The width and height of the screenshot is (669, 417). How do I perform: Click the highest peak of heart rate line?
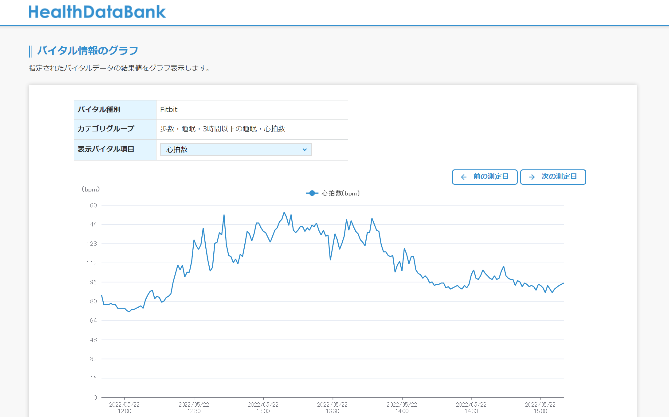[x=285, y=213]
